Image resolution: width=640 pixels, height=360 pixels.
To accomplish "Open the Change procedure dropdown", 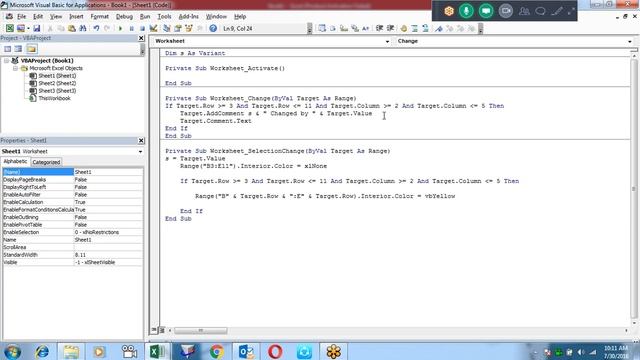I will coord(630,41).
